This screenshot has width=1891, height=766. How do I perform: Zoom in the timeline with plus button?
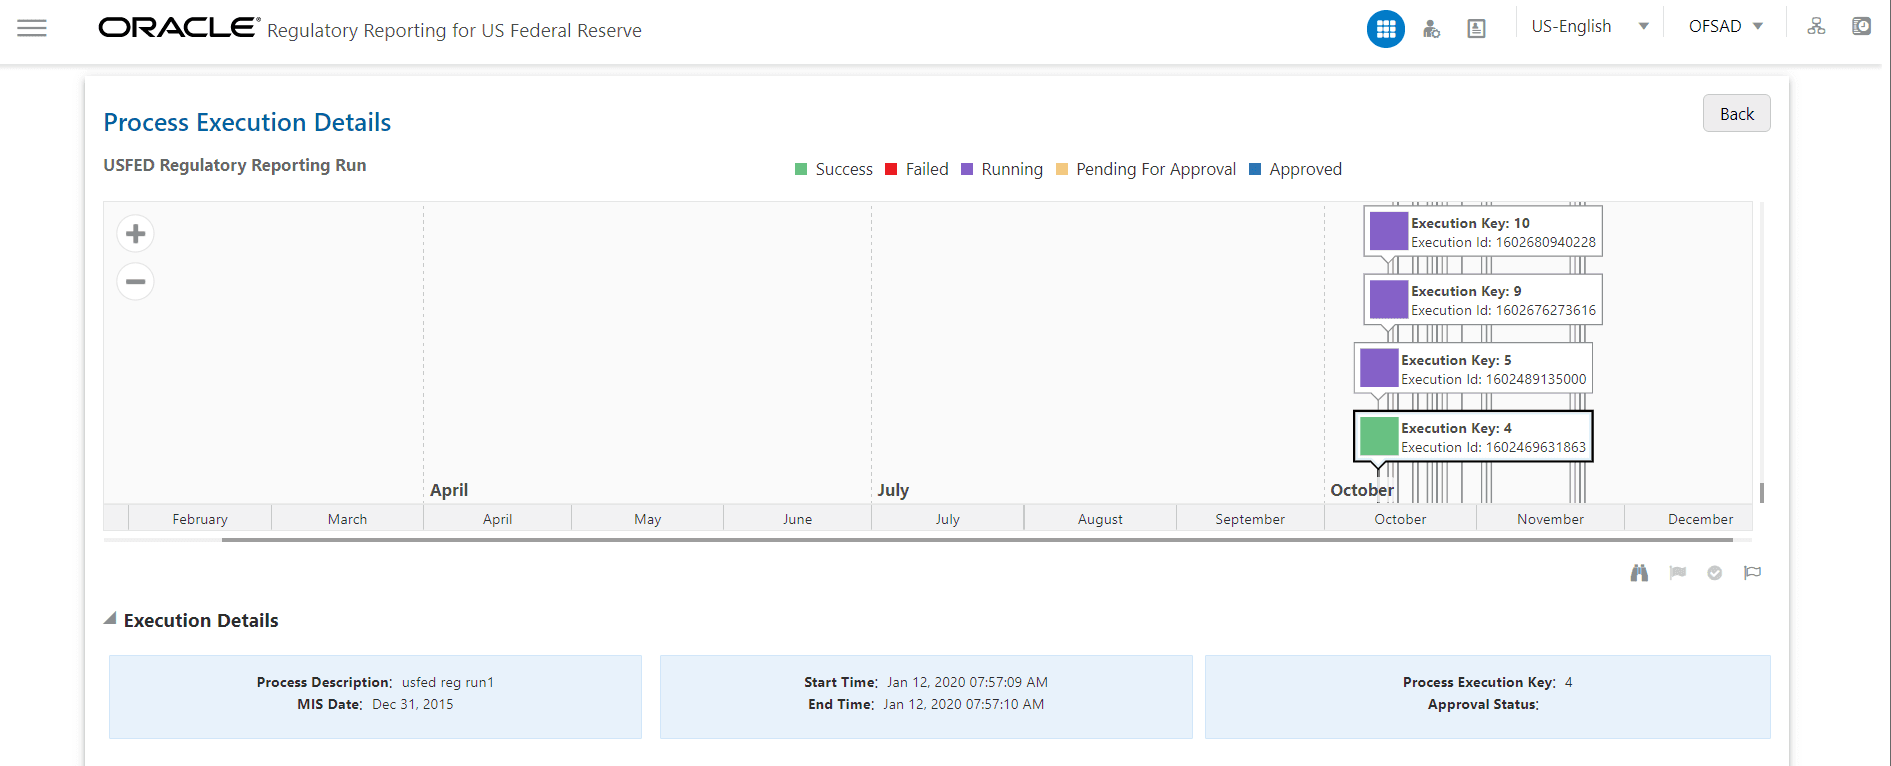136,234
